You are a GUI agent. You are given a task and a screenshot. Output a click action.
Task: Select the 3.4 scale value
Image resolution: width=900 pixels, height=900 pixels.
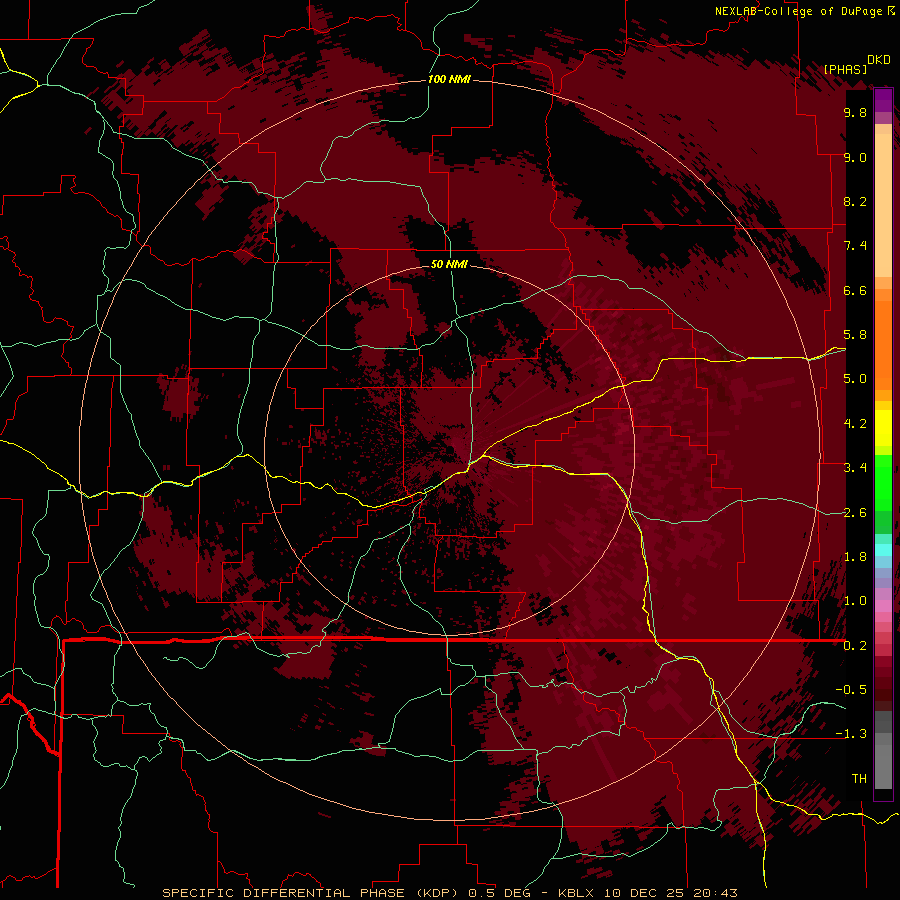(x=855, y=468)
